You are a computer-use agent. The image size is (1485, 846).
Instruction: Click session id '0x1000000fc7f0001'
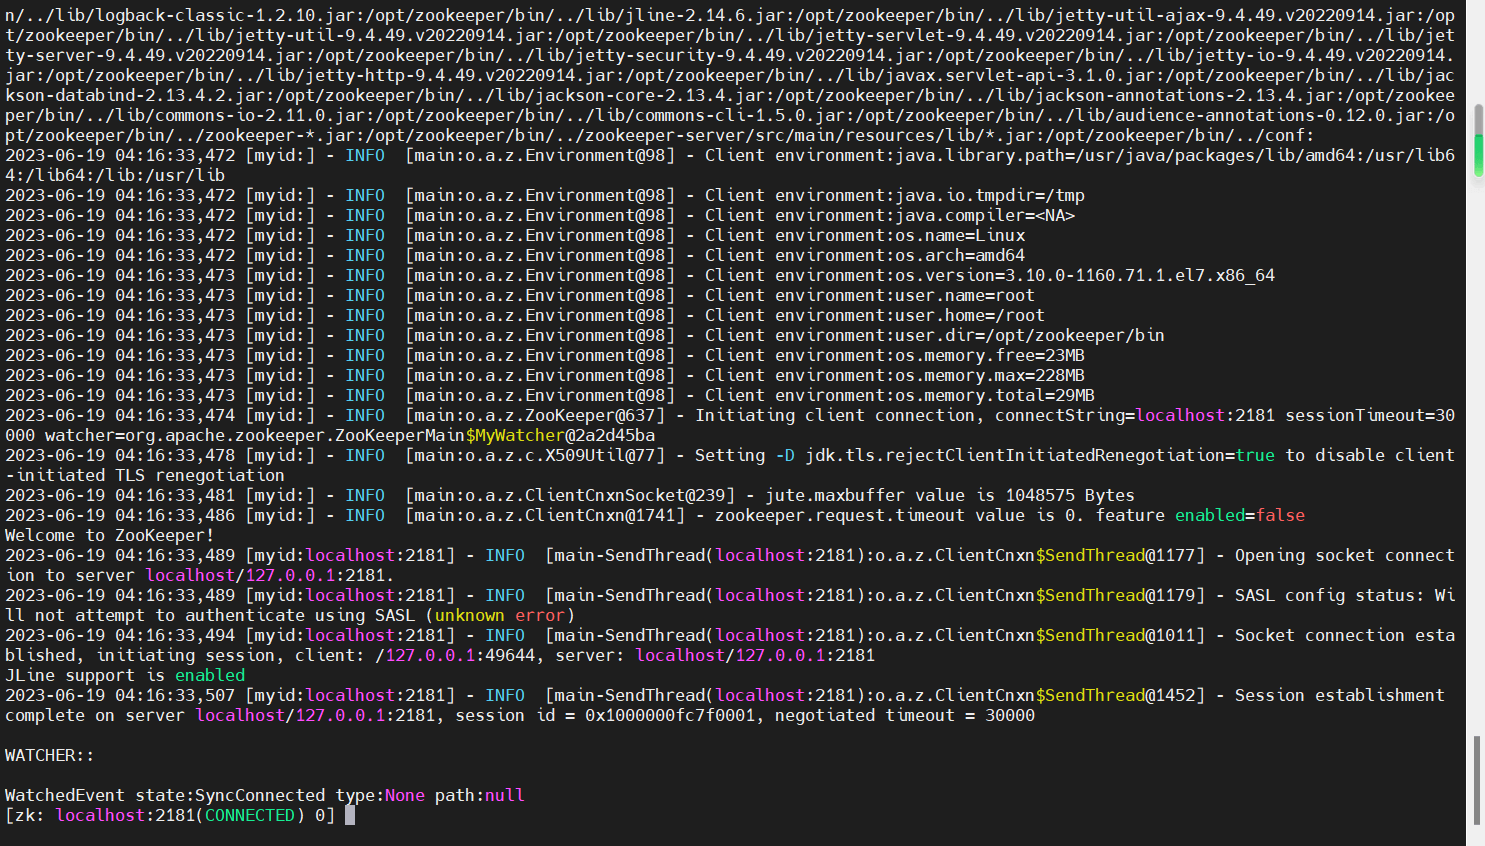click(670, 715)
